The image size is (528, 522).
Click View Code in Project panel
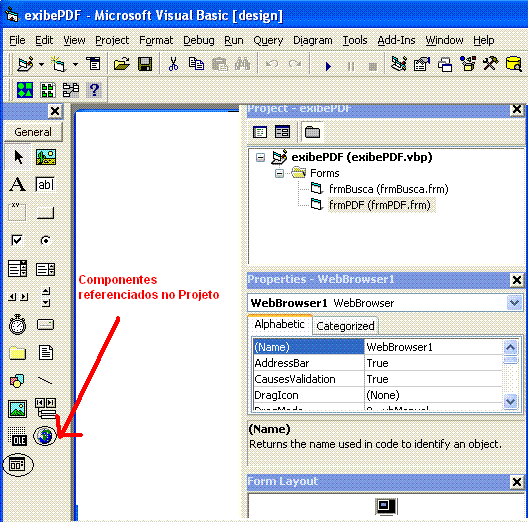(260, 132)
